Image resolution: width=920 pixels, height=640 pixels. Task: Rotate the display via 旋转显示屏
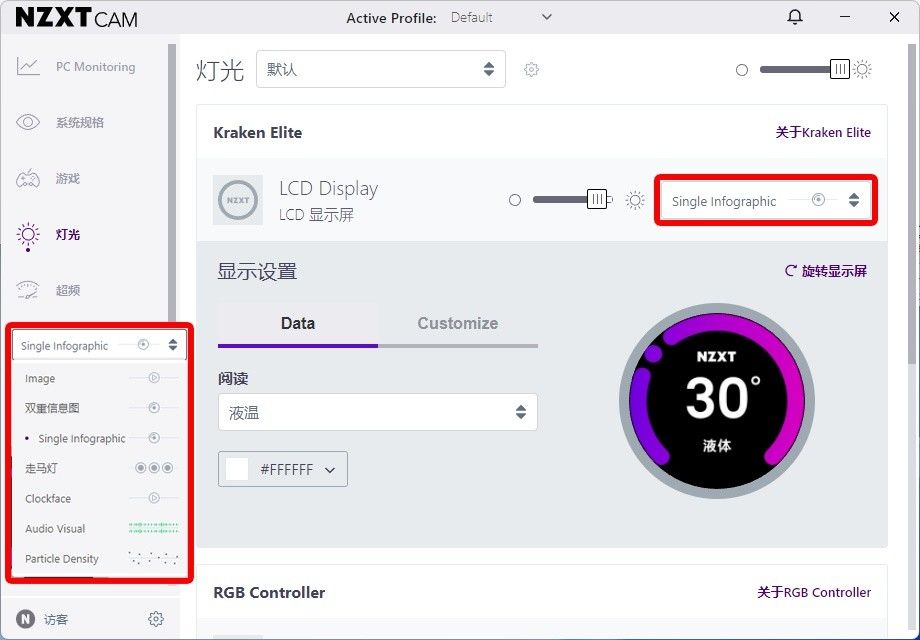[x=826, y=271]
